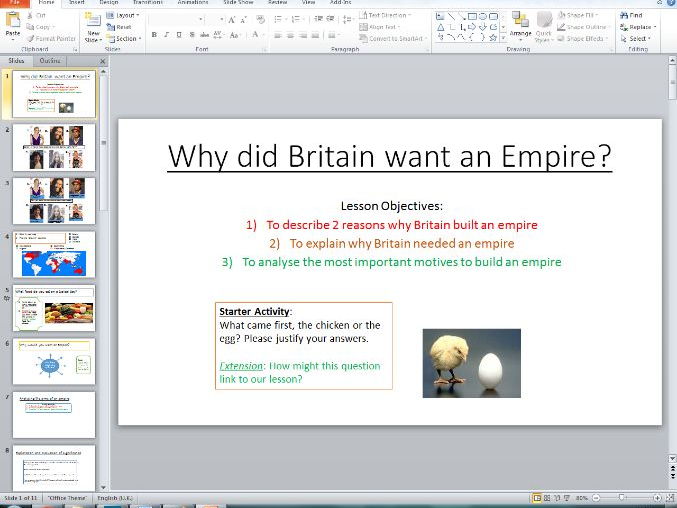Click the Arrange objects icon

520,20
